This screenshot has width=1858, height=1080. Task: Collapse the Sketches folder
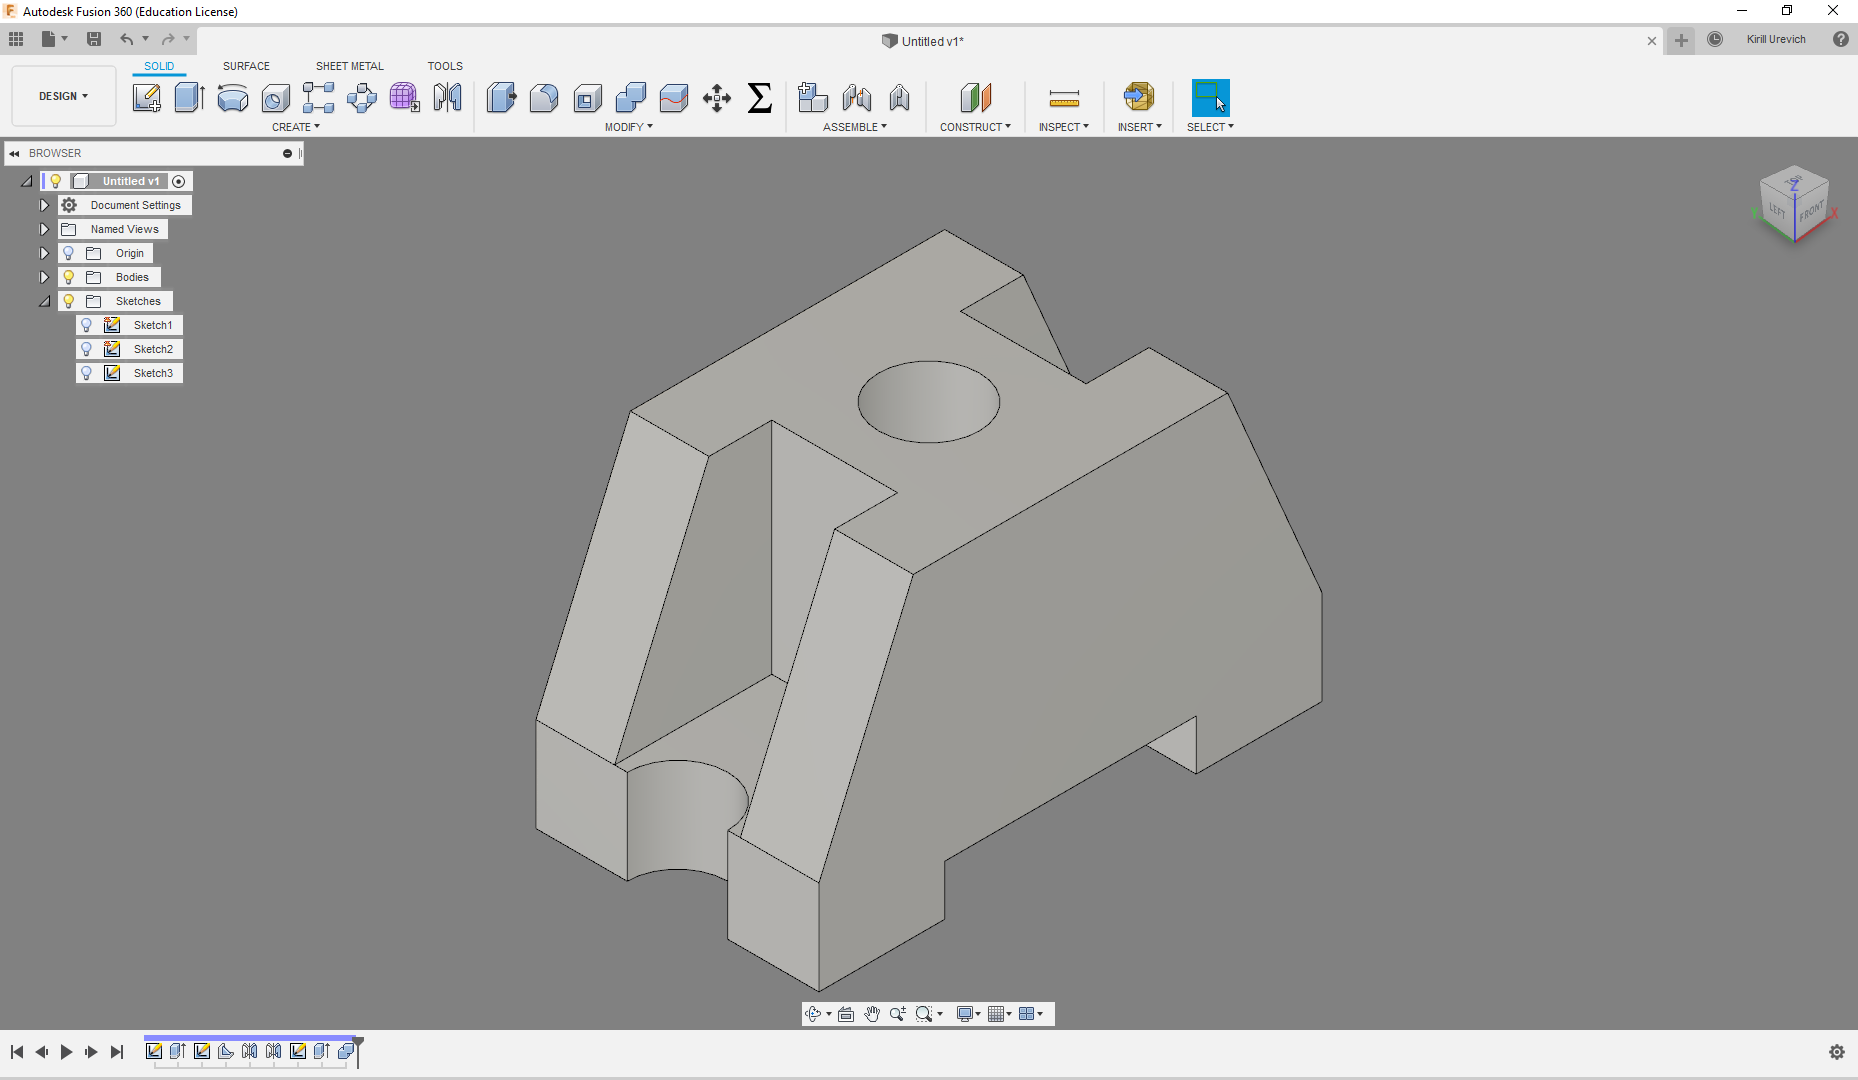44,301
